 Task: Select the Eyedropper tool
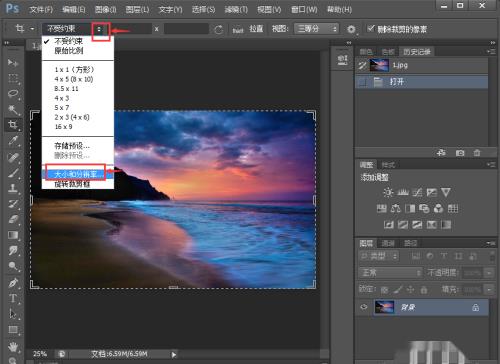pyautogui.click(x=13, y=141)
